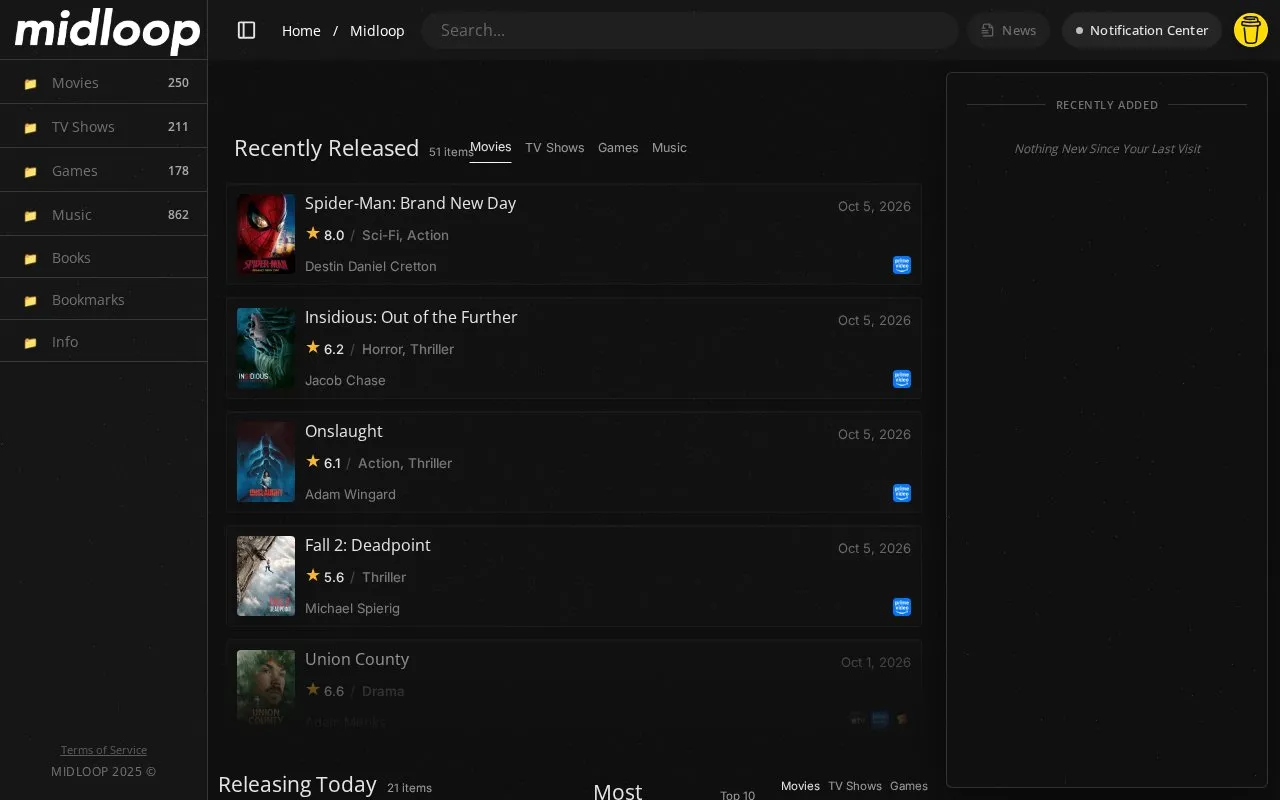Open the Movies folder in sidebar

(104, 83)
